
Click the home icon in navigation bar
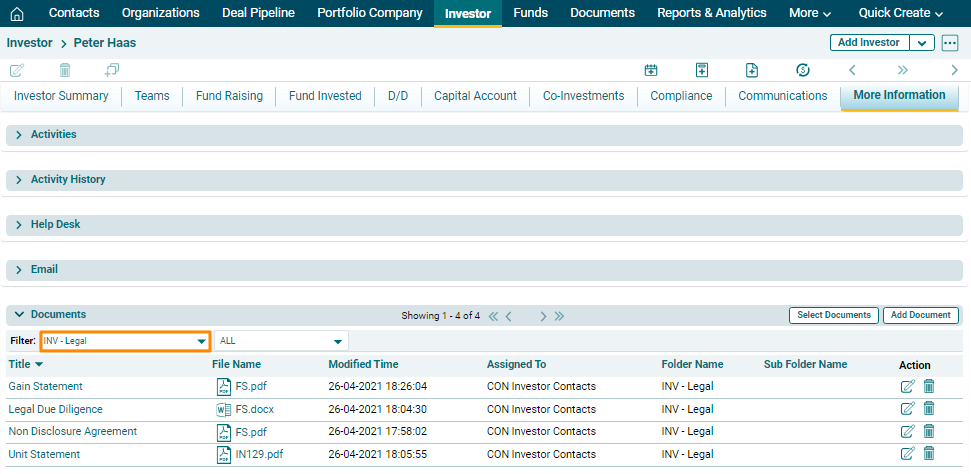[17, 13]
